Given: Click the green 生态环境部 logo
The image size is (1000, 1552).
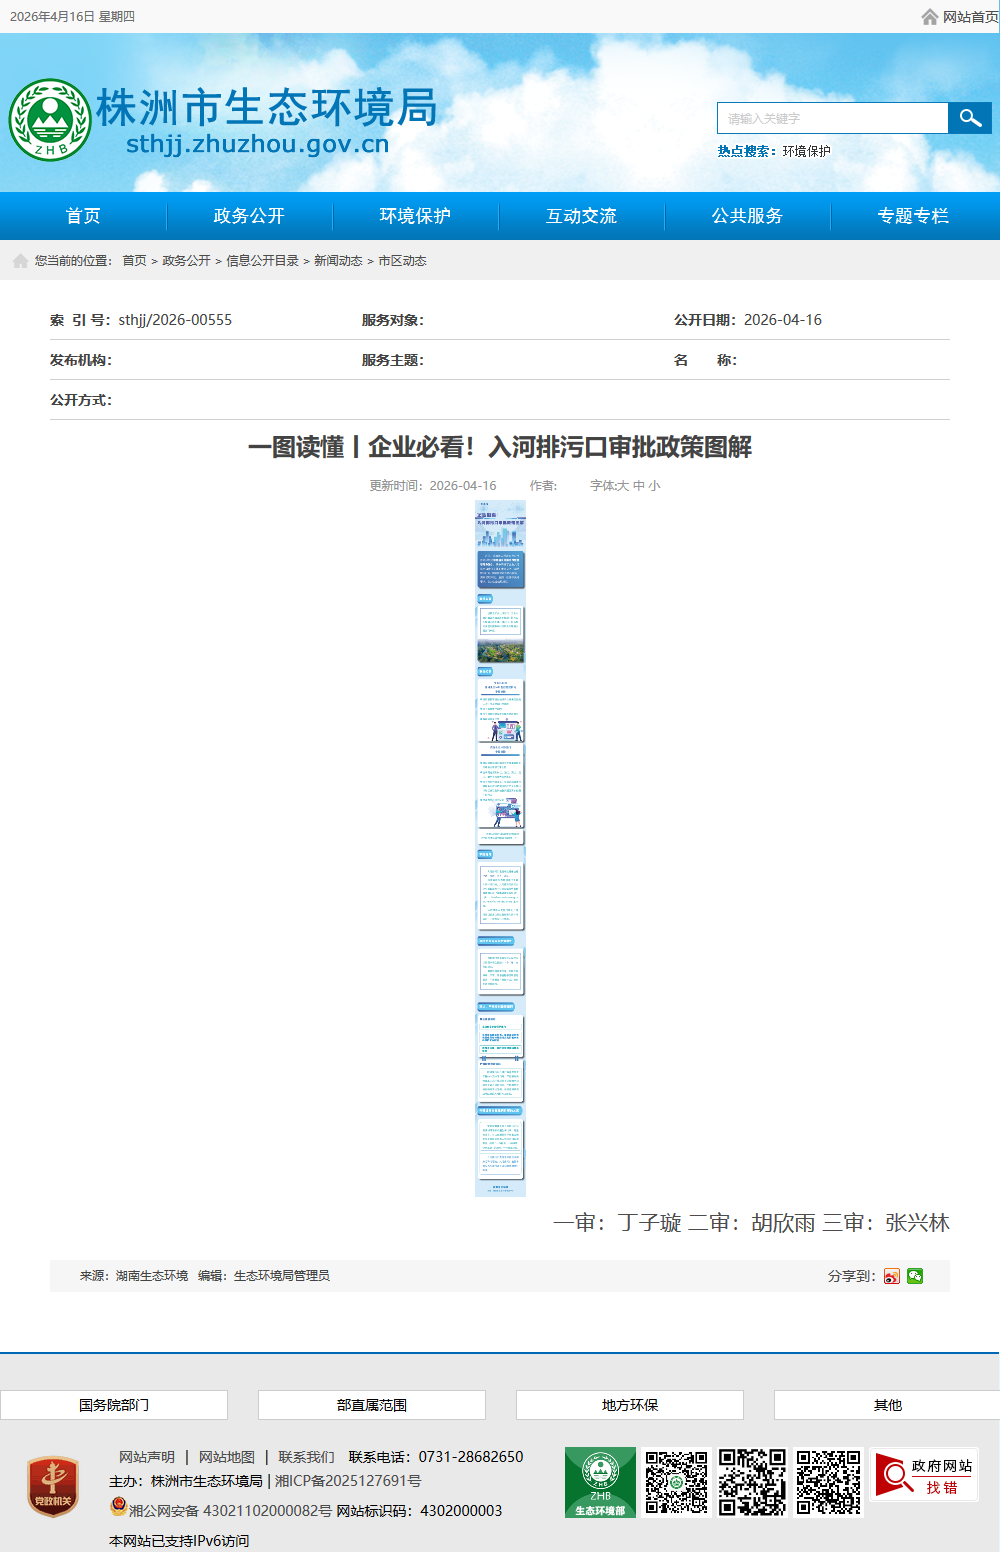Looking at the screenshot, I should (x=600, y=1482).
